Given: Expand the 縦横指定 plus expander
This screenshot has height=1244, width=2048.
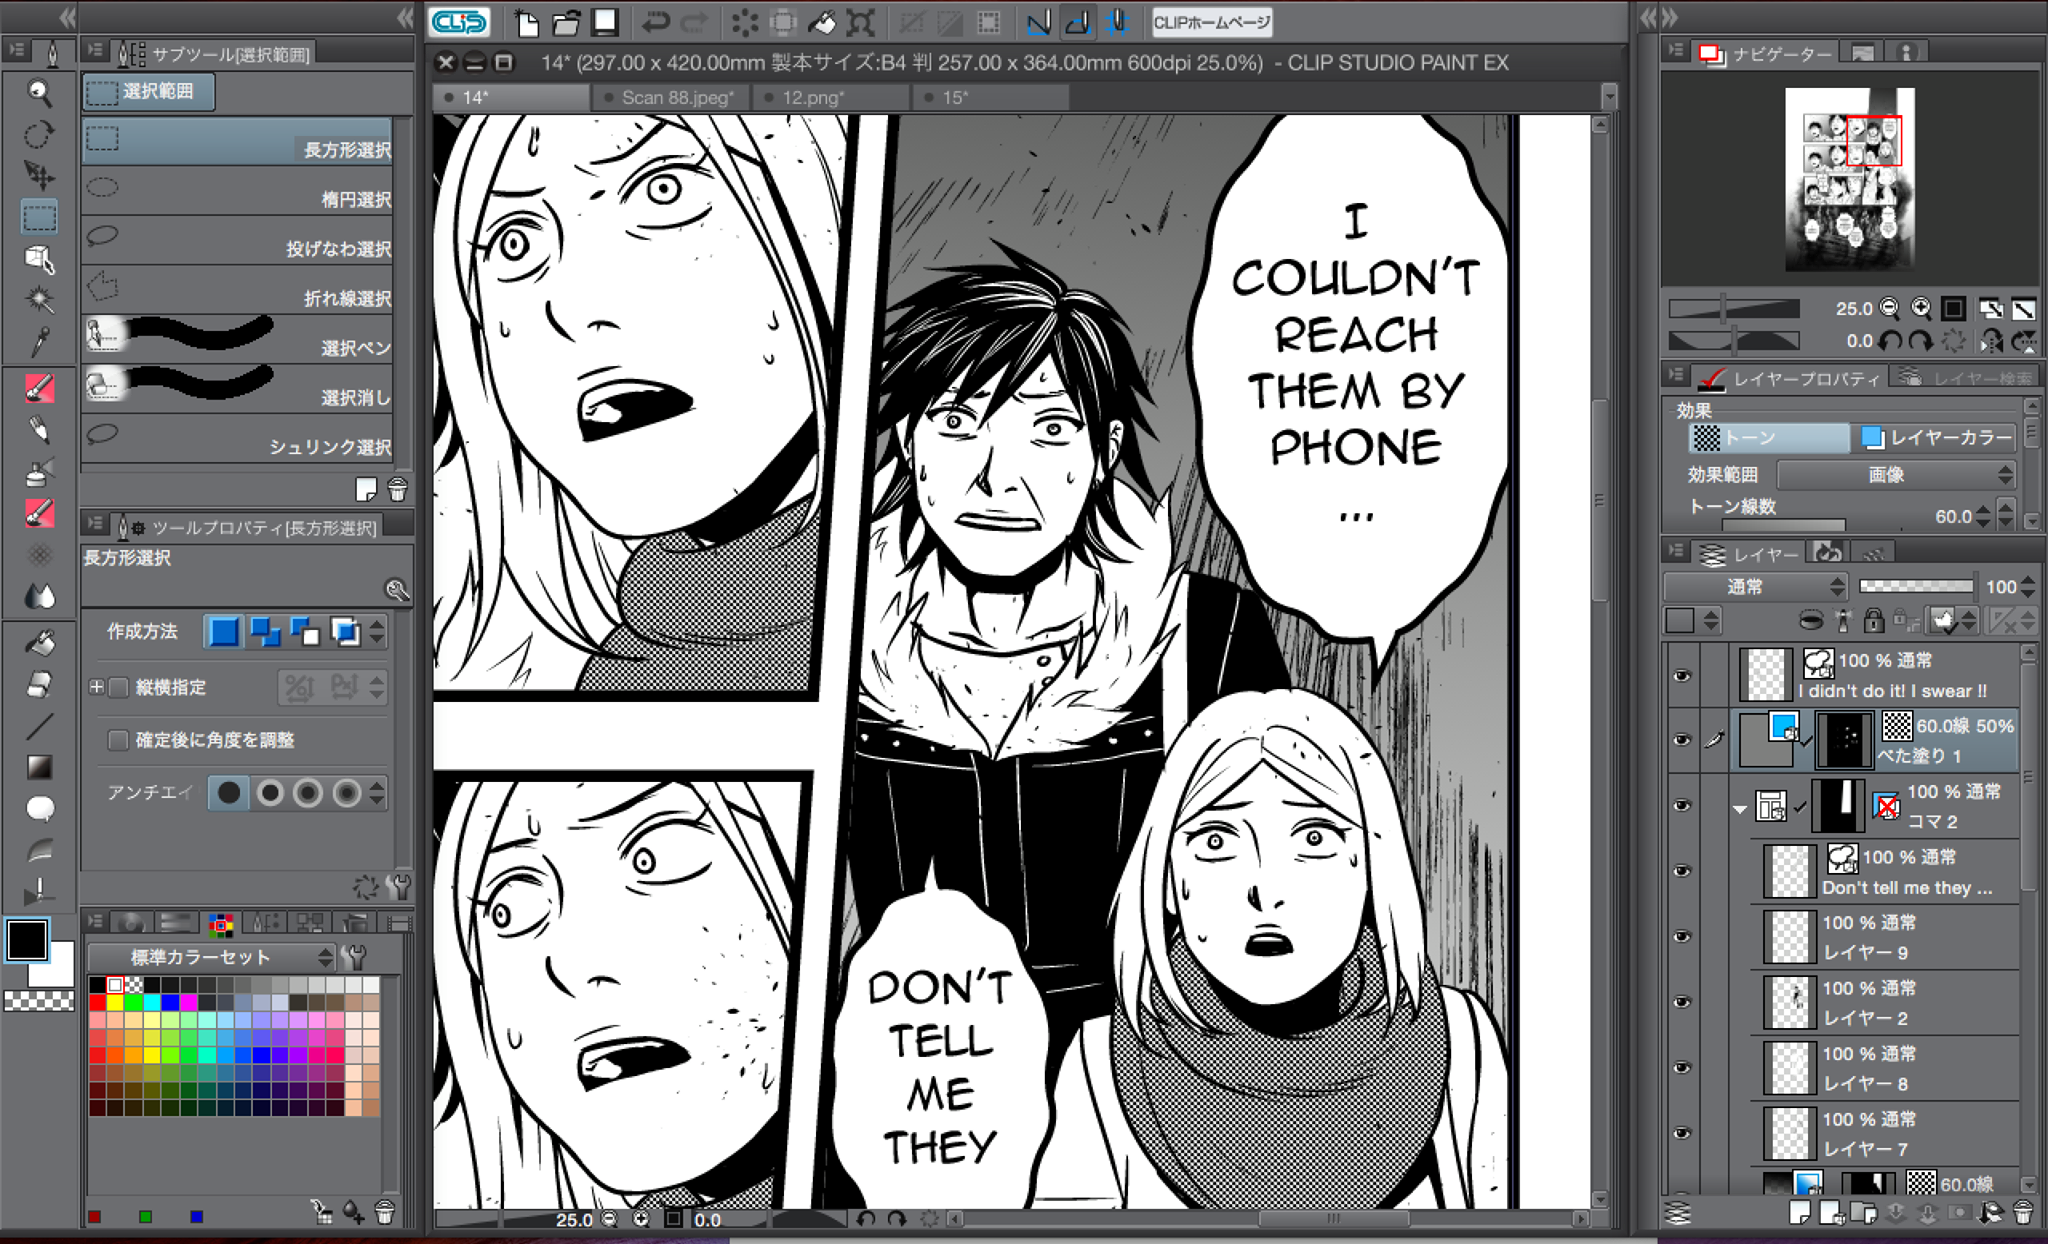Looking at the screenshot, I should [96, 687].
